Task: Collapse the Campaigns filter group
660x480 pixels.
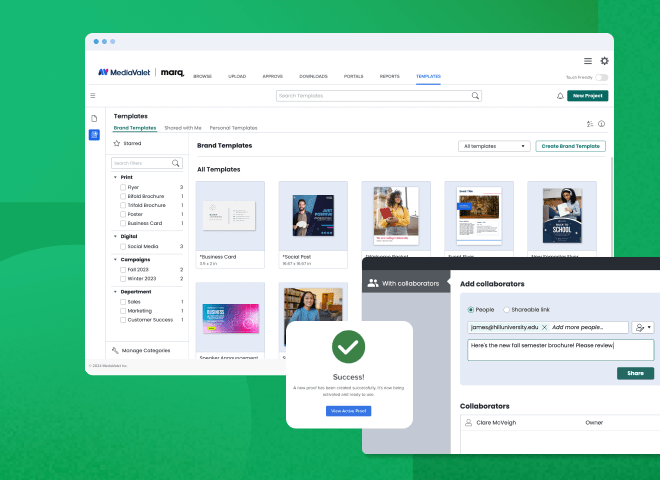Action: point(115,259)
